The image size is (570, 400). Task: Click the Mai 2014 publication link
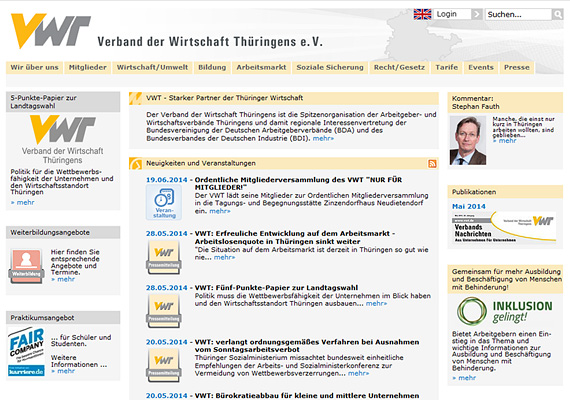tap(469, 207)
